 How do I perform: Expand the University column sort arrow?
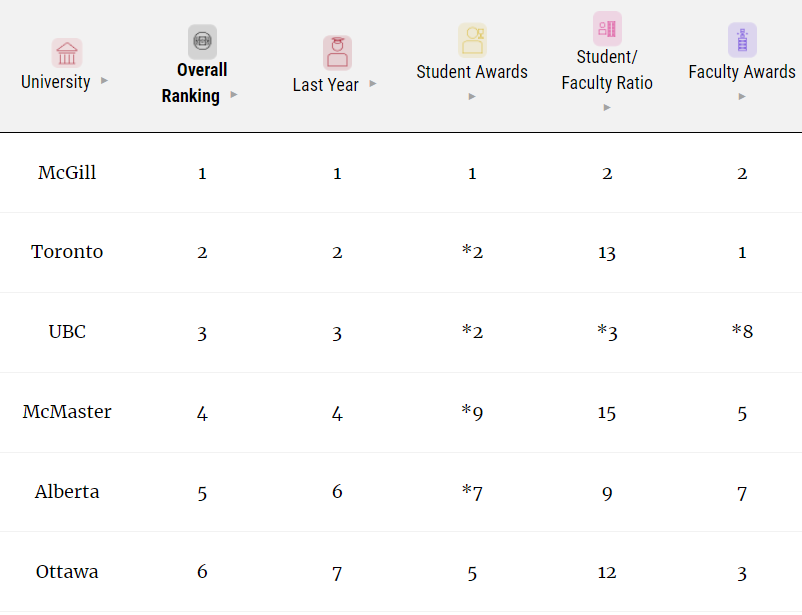coord(104,80)
